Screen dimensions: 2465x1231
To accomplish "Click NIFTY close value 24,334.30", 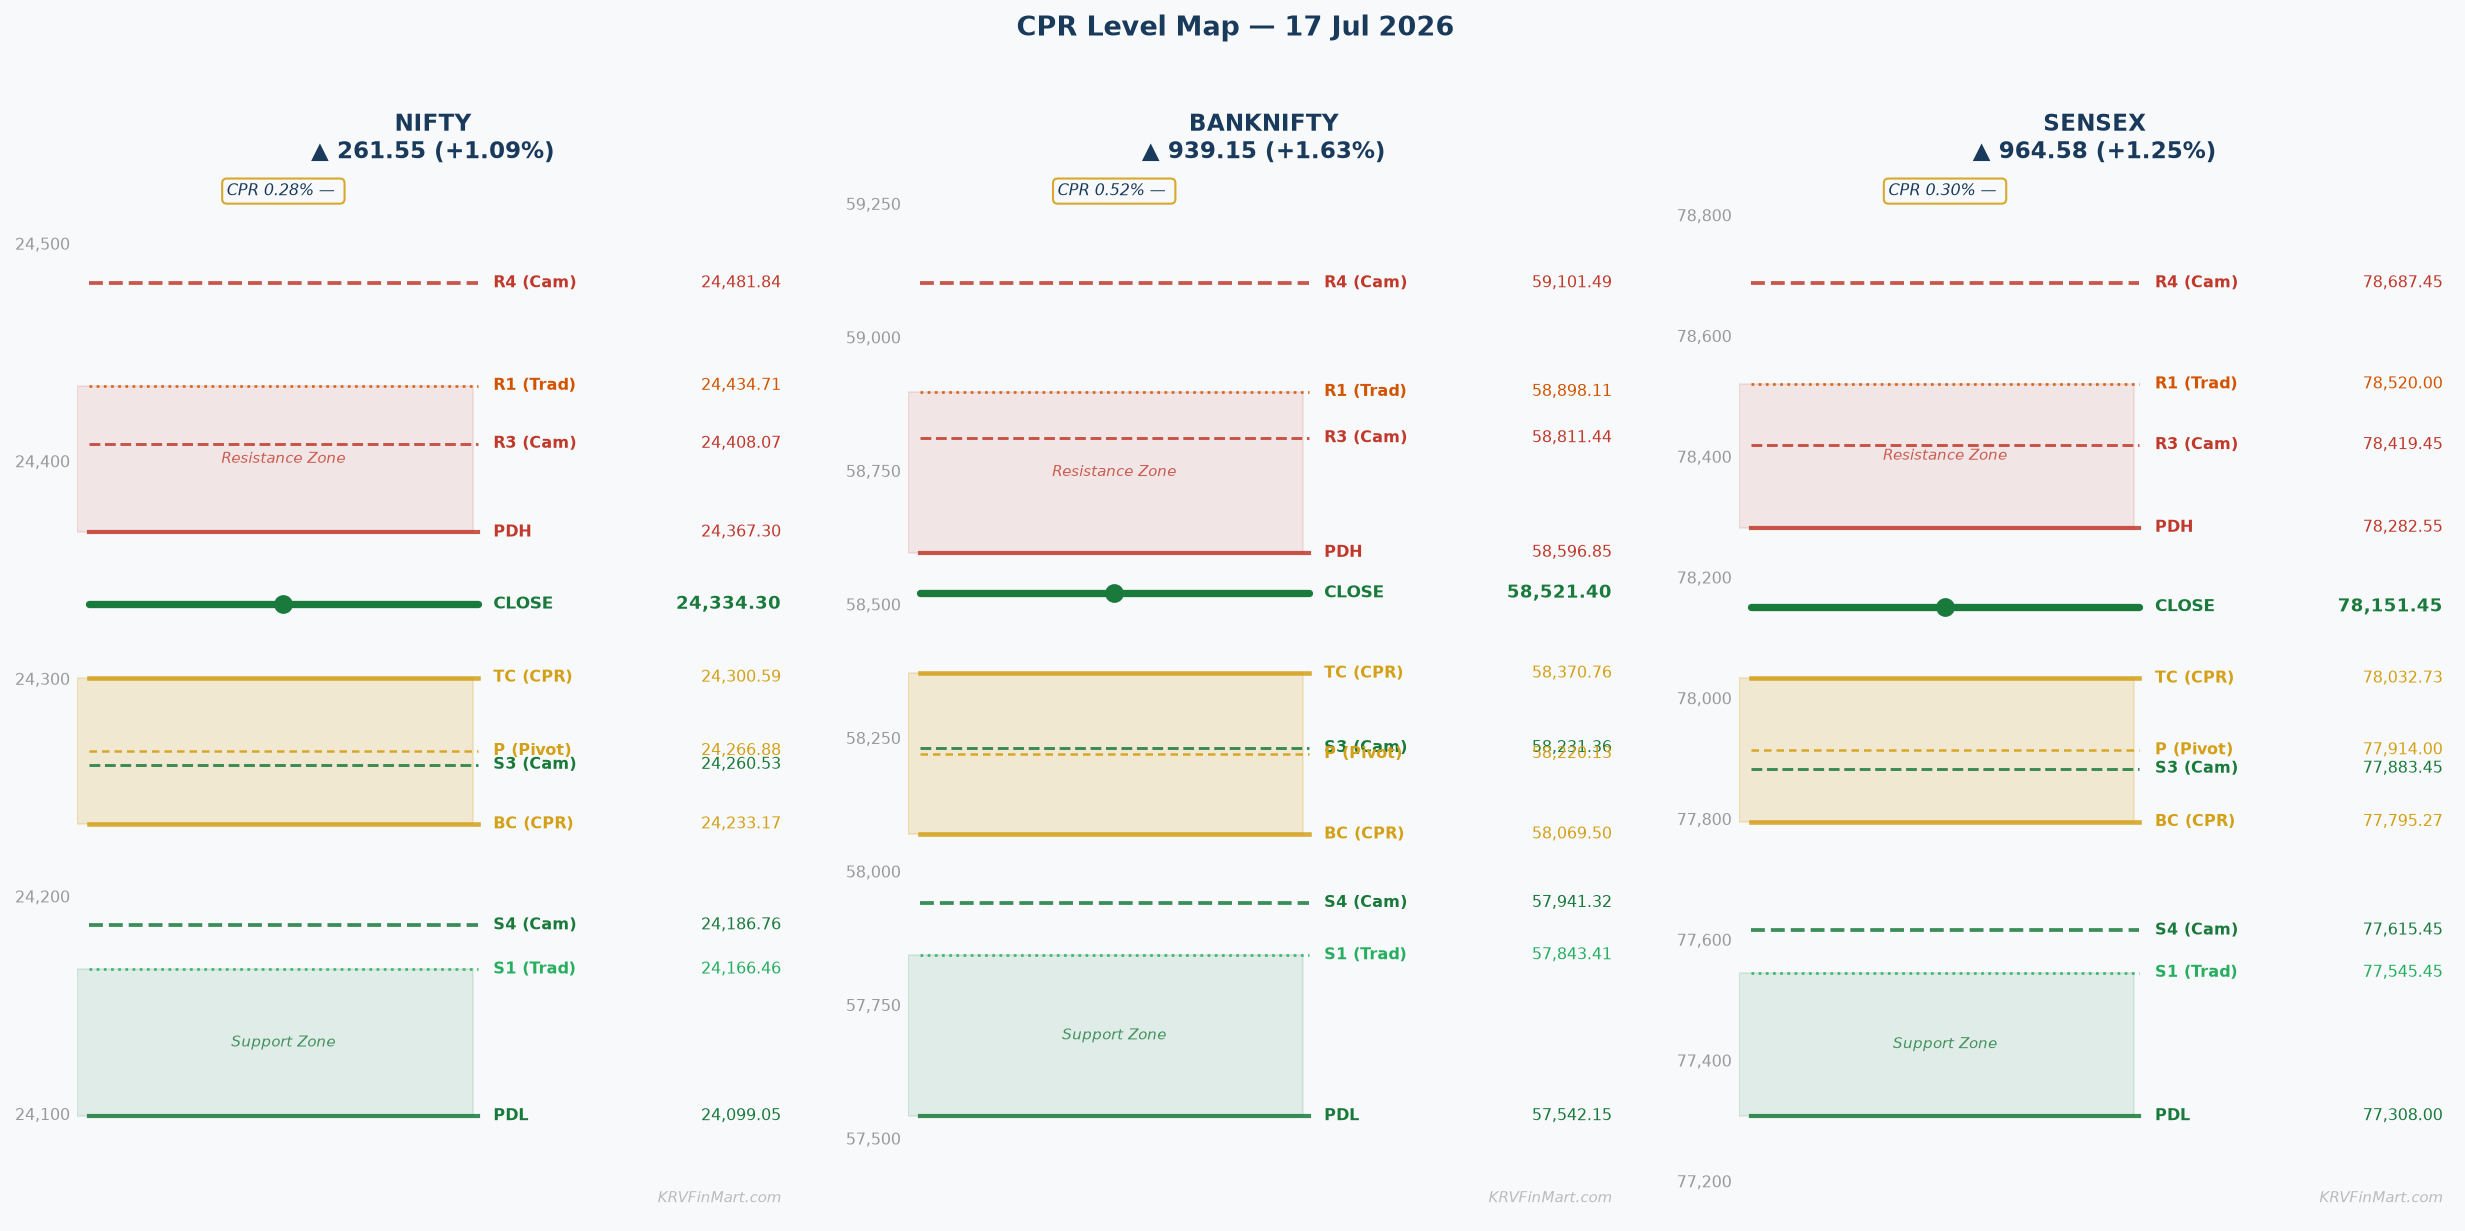I will click(x=728, y=604).
